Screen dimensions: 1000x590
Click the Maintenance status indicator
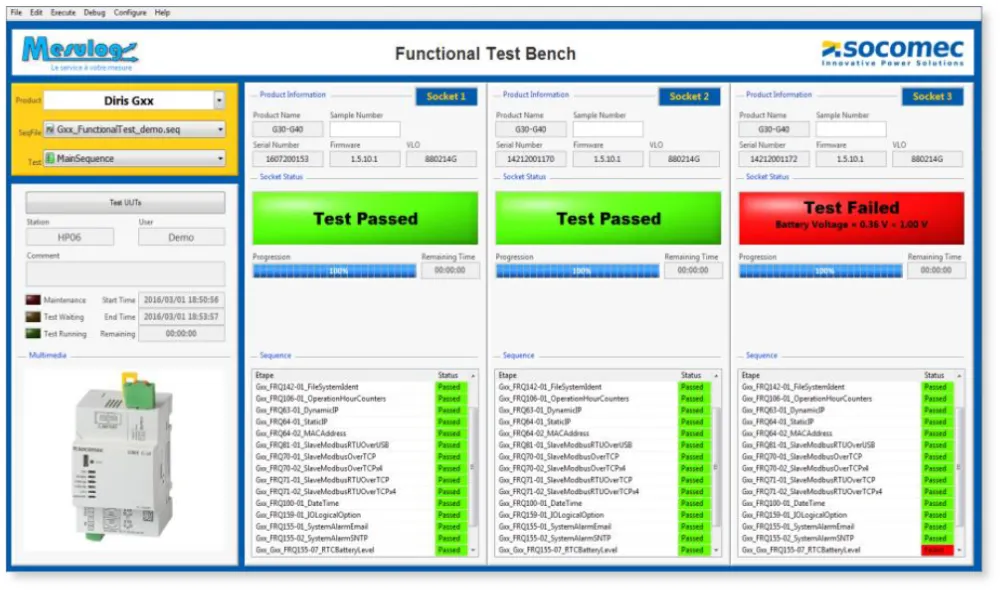coord(33,300)
